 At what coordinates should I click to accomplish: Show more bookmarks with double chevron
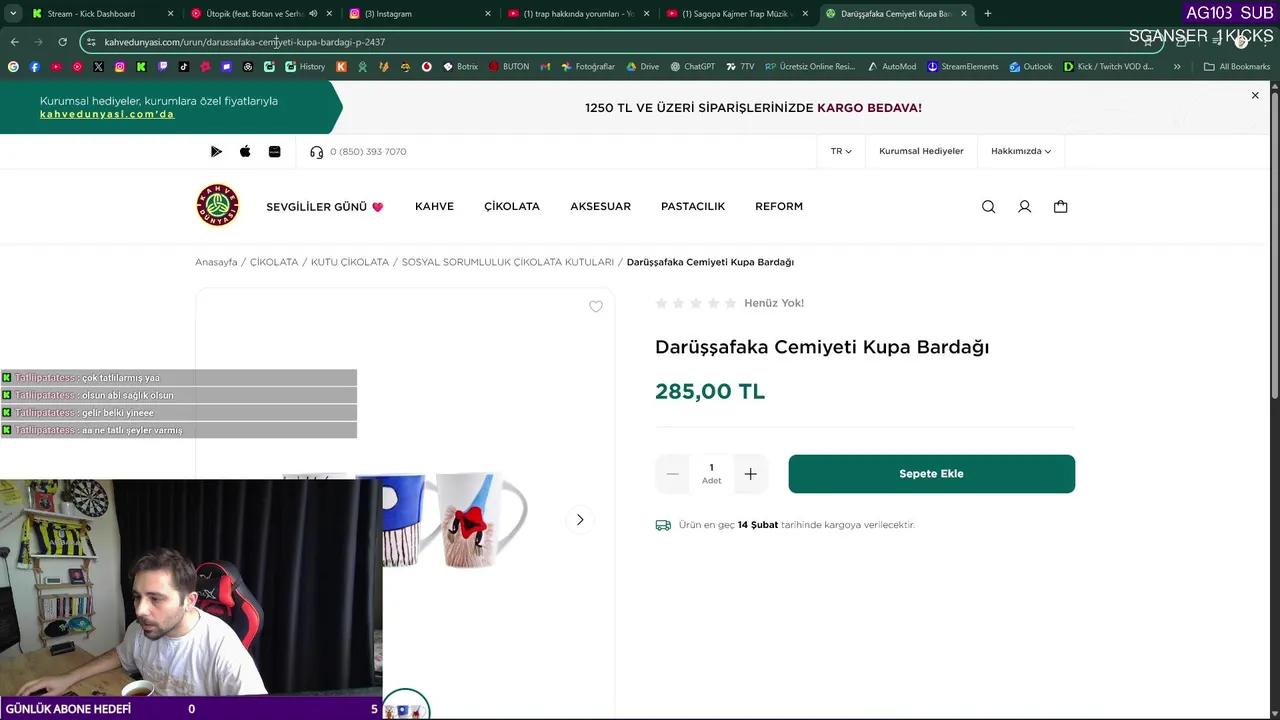[1177, 67]
